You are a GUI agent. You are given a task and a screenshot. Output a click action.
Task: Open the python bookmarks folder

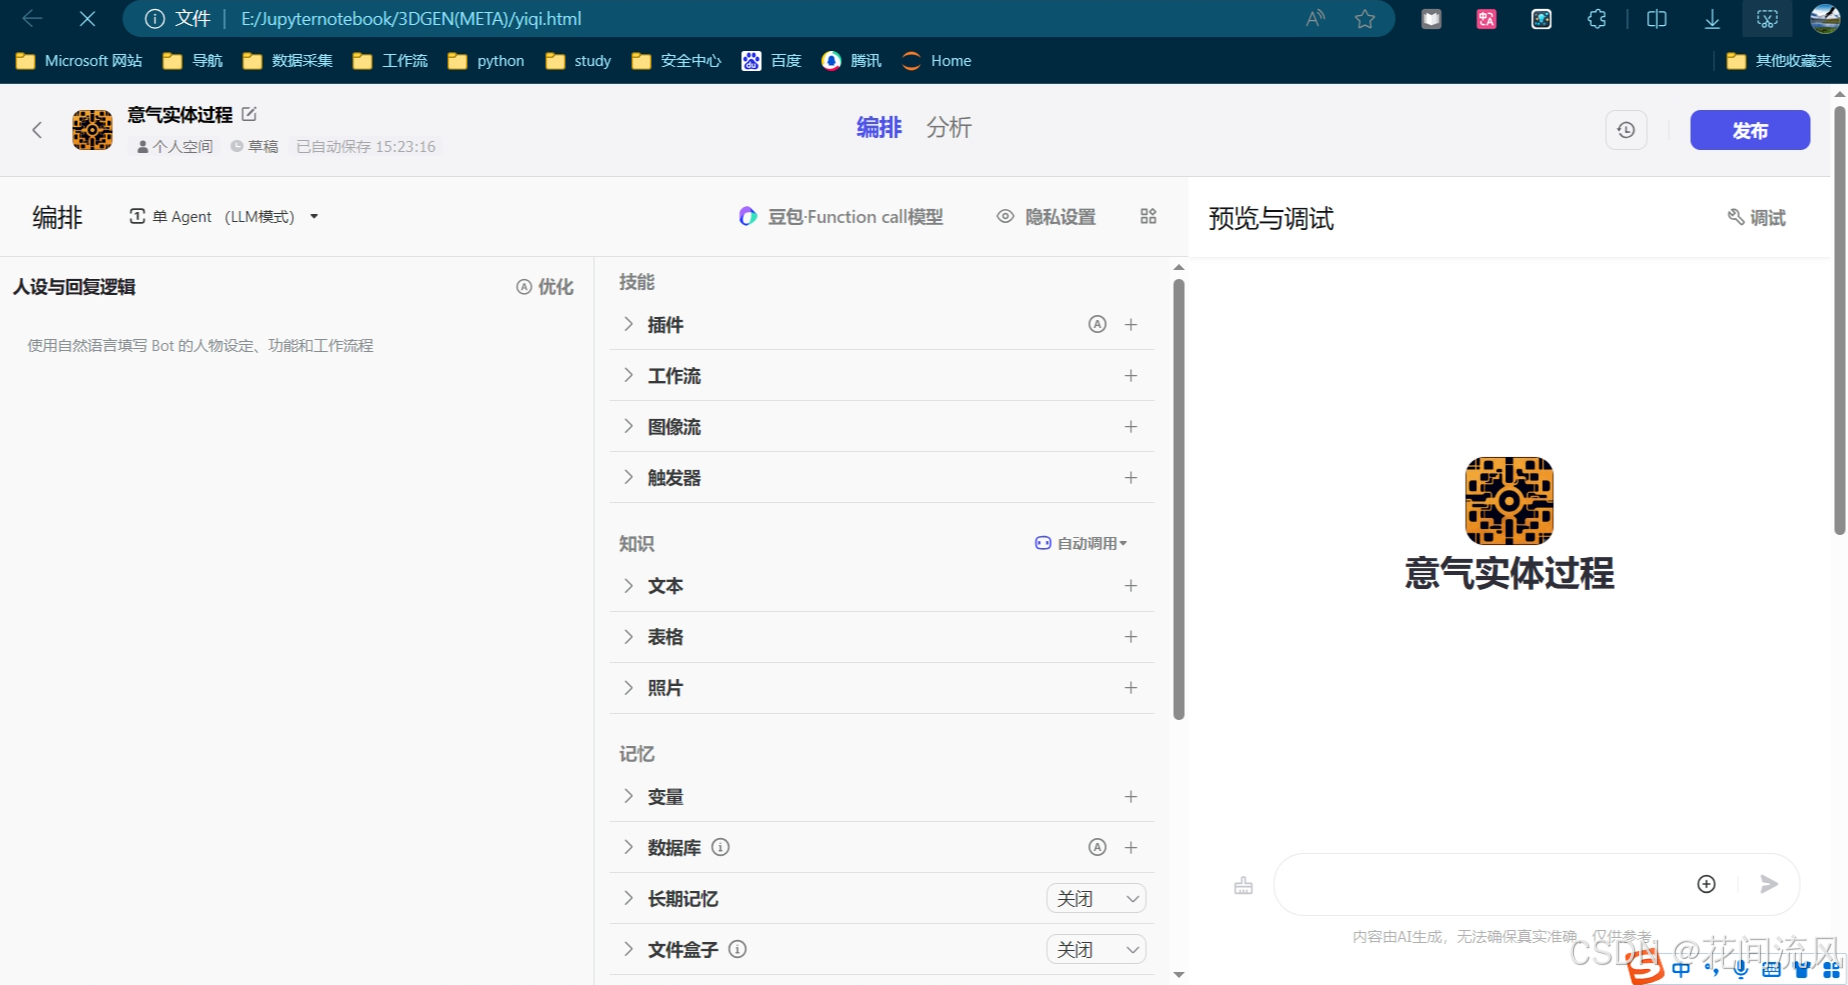[x=486, y=61]
